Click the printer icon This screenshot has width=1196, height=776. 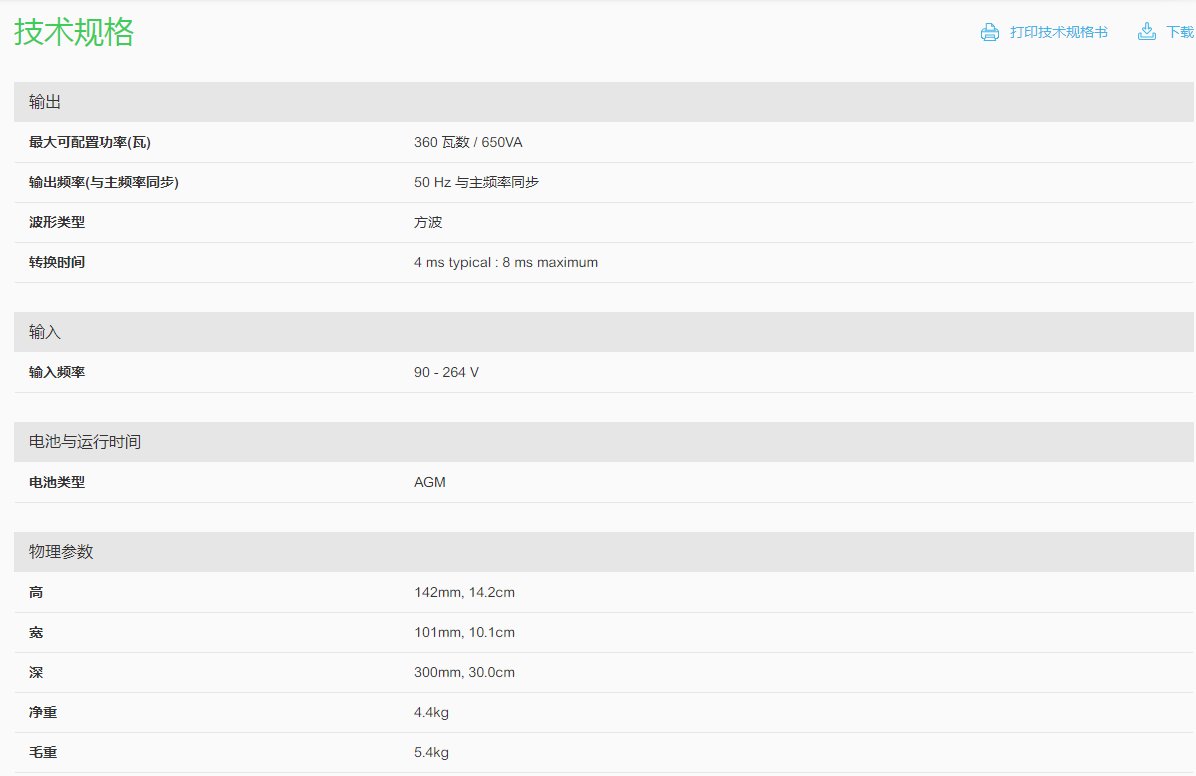(x=989, y=32)
